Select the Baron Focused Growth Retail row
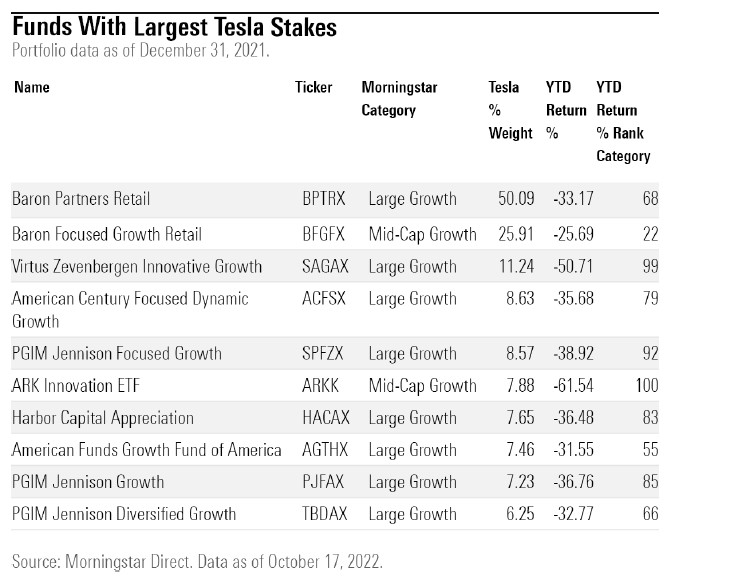Screen dimensions: 751x577 click(107, 234)
